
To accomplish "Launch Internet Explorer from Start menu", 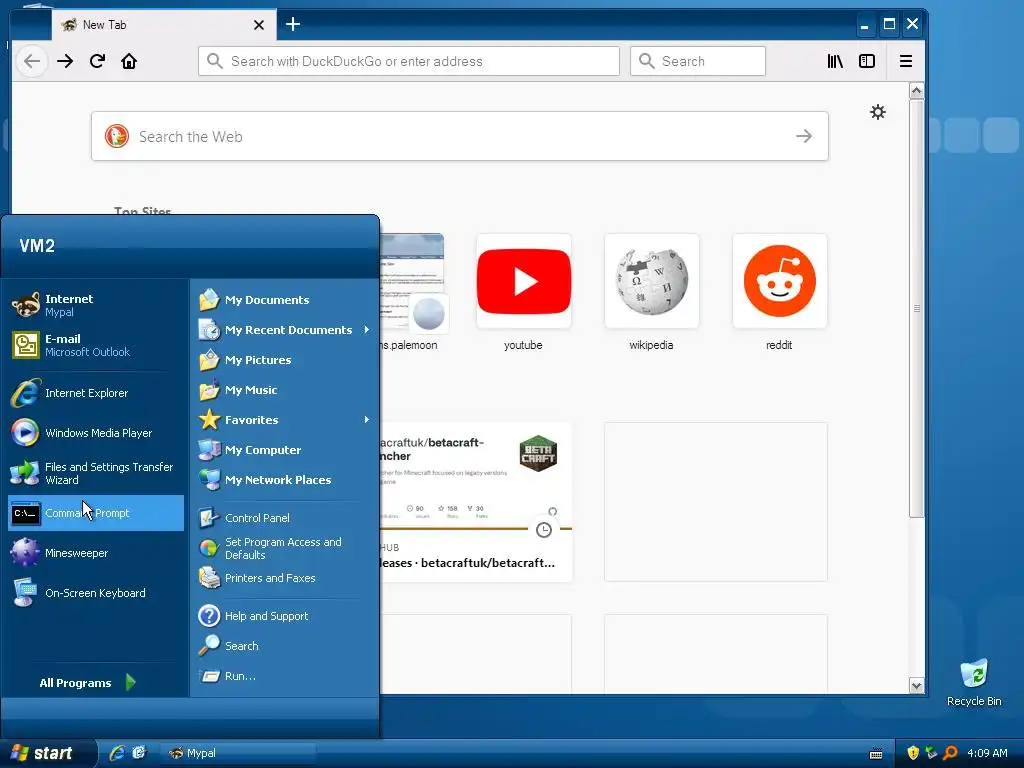I will point(95,393).
